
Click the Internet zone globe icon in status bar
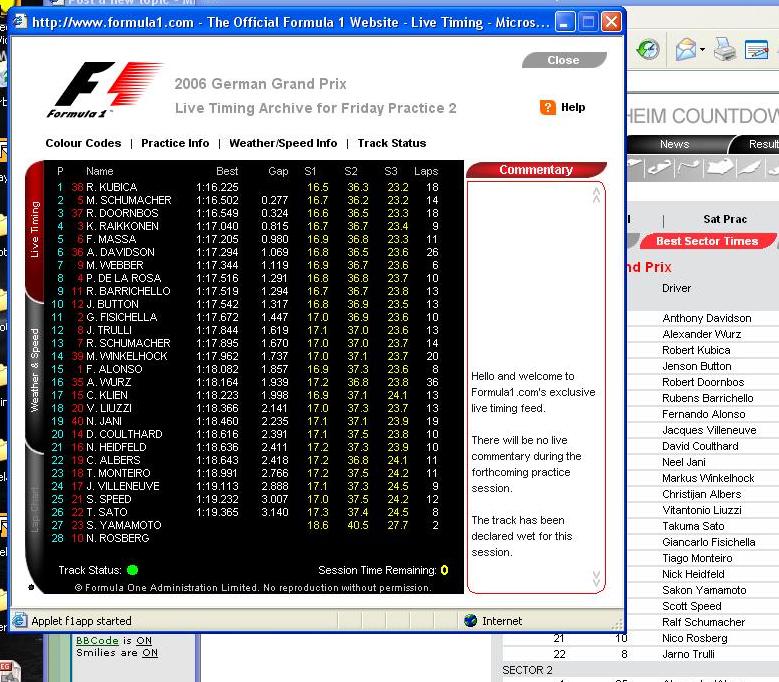click(470, 621)
